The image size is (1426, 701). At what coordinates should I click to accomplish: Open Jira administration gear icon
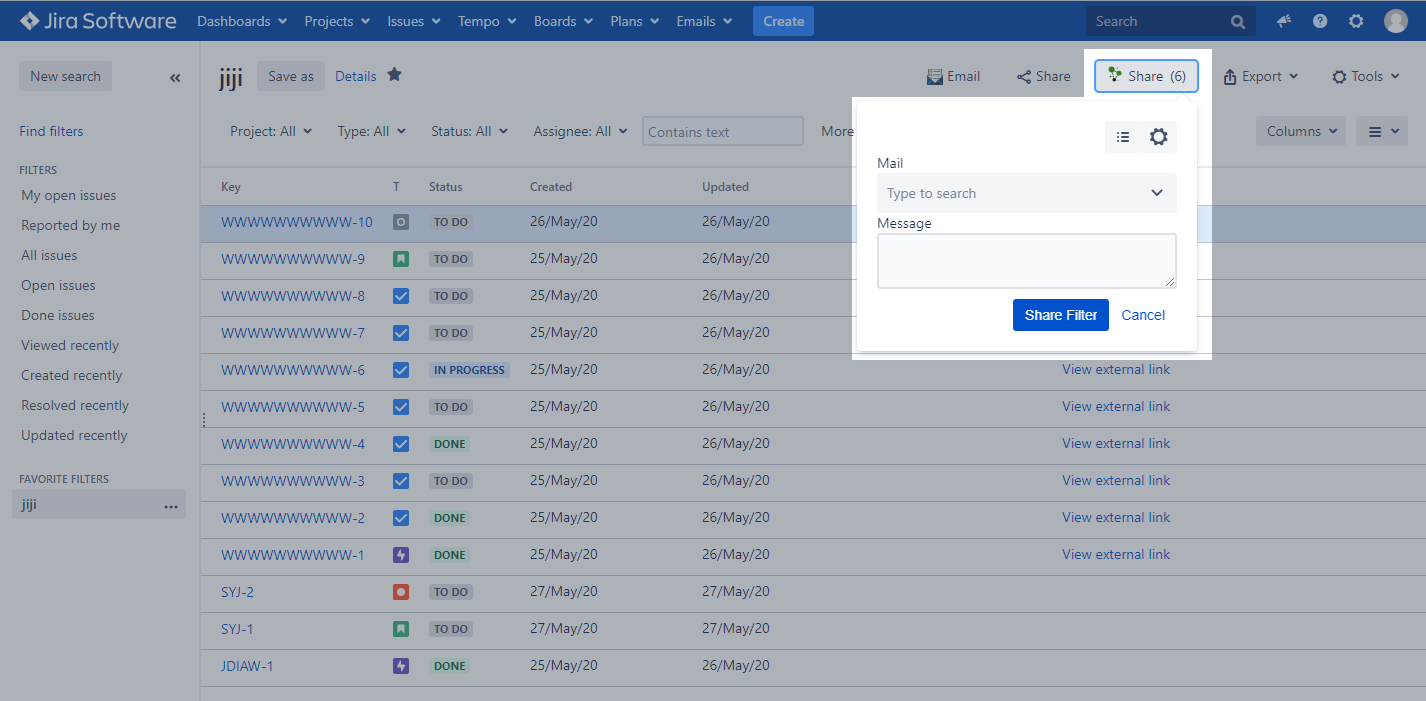[1356, 21]
